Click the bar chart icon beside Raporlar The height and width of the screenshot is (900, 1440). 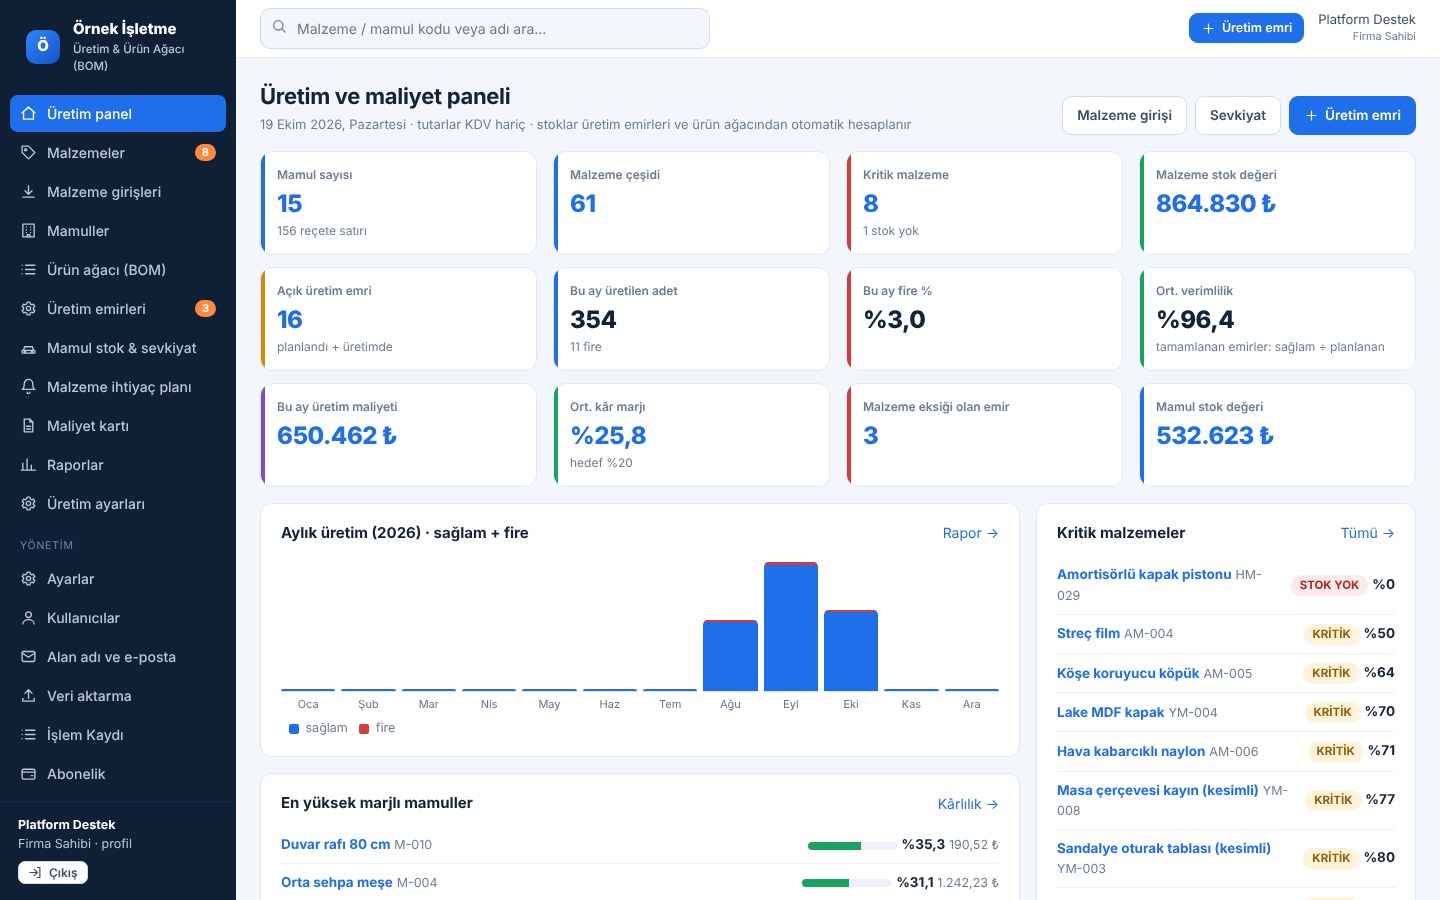click(x=29, y=464)
